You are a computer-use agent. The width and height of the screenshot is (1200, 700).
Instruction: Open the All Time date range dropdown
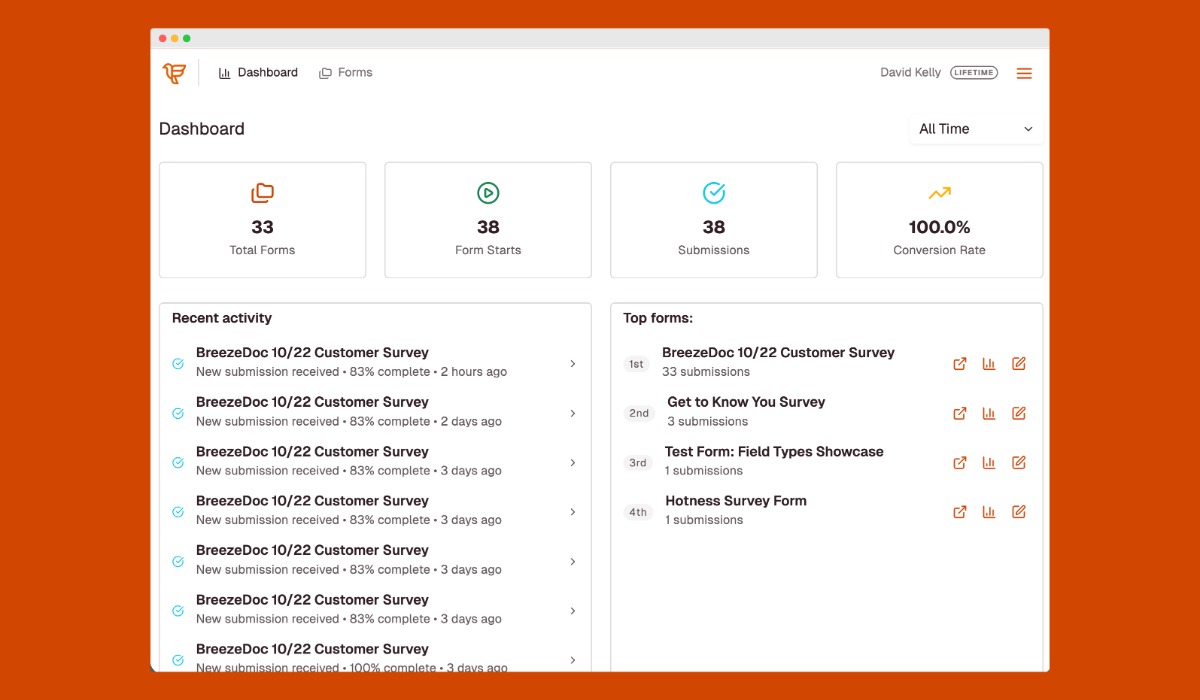click(976, 129)
